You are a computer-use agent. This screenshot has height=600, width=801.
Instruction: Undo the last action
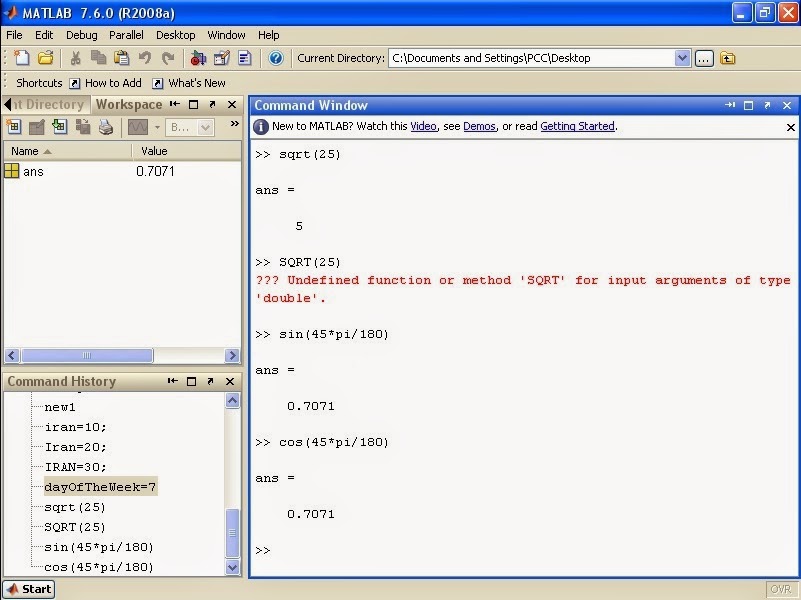(142, 58)
